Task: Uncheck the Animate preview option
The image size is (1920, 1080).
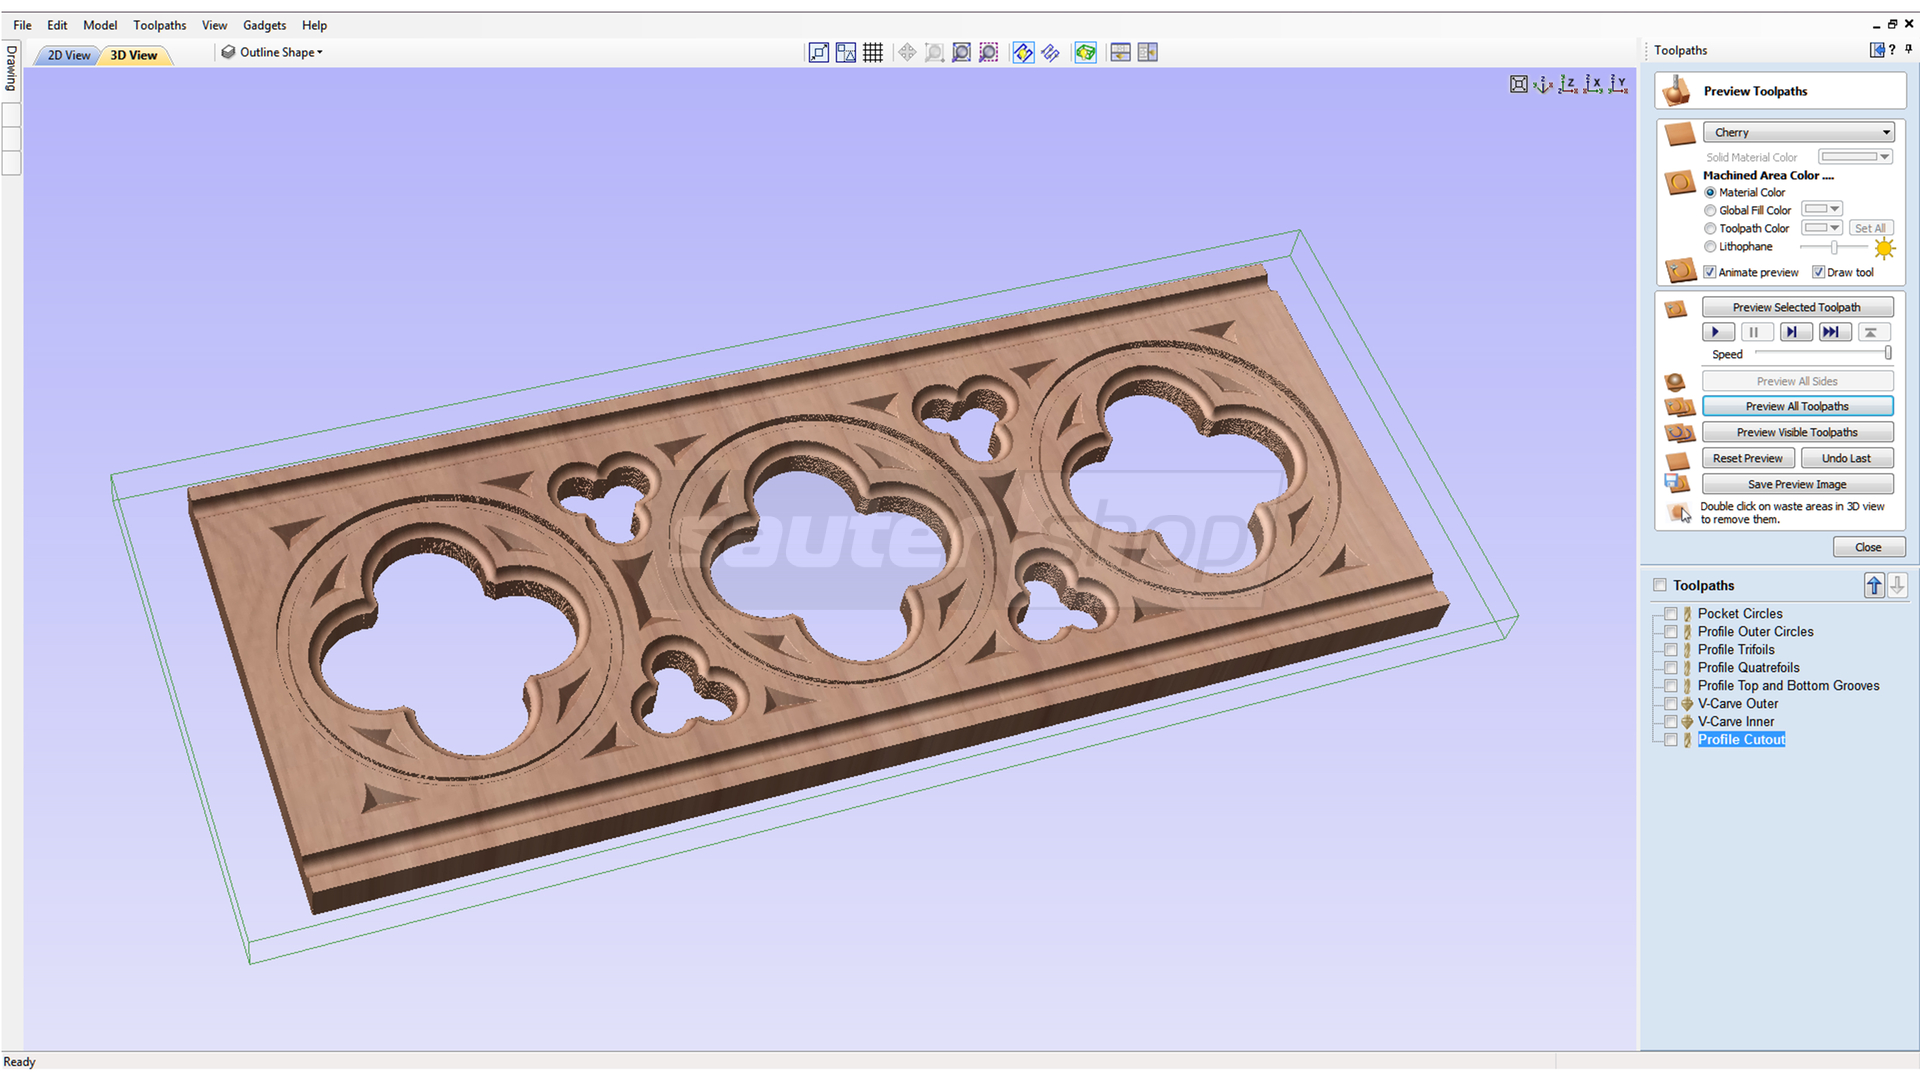Action: point(1710,272)
